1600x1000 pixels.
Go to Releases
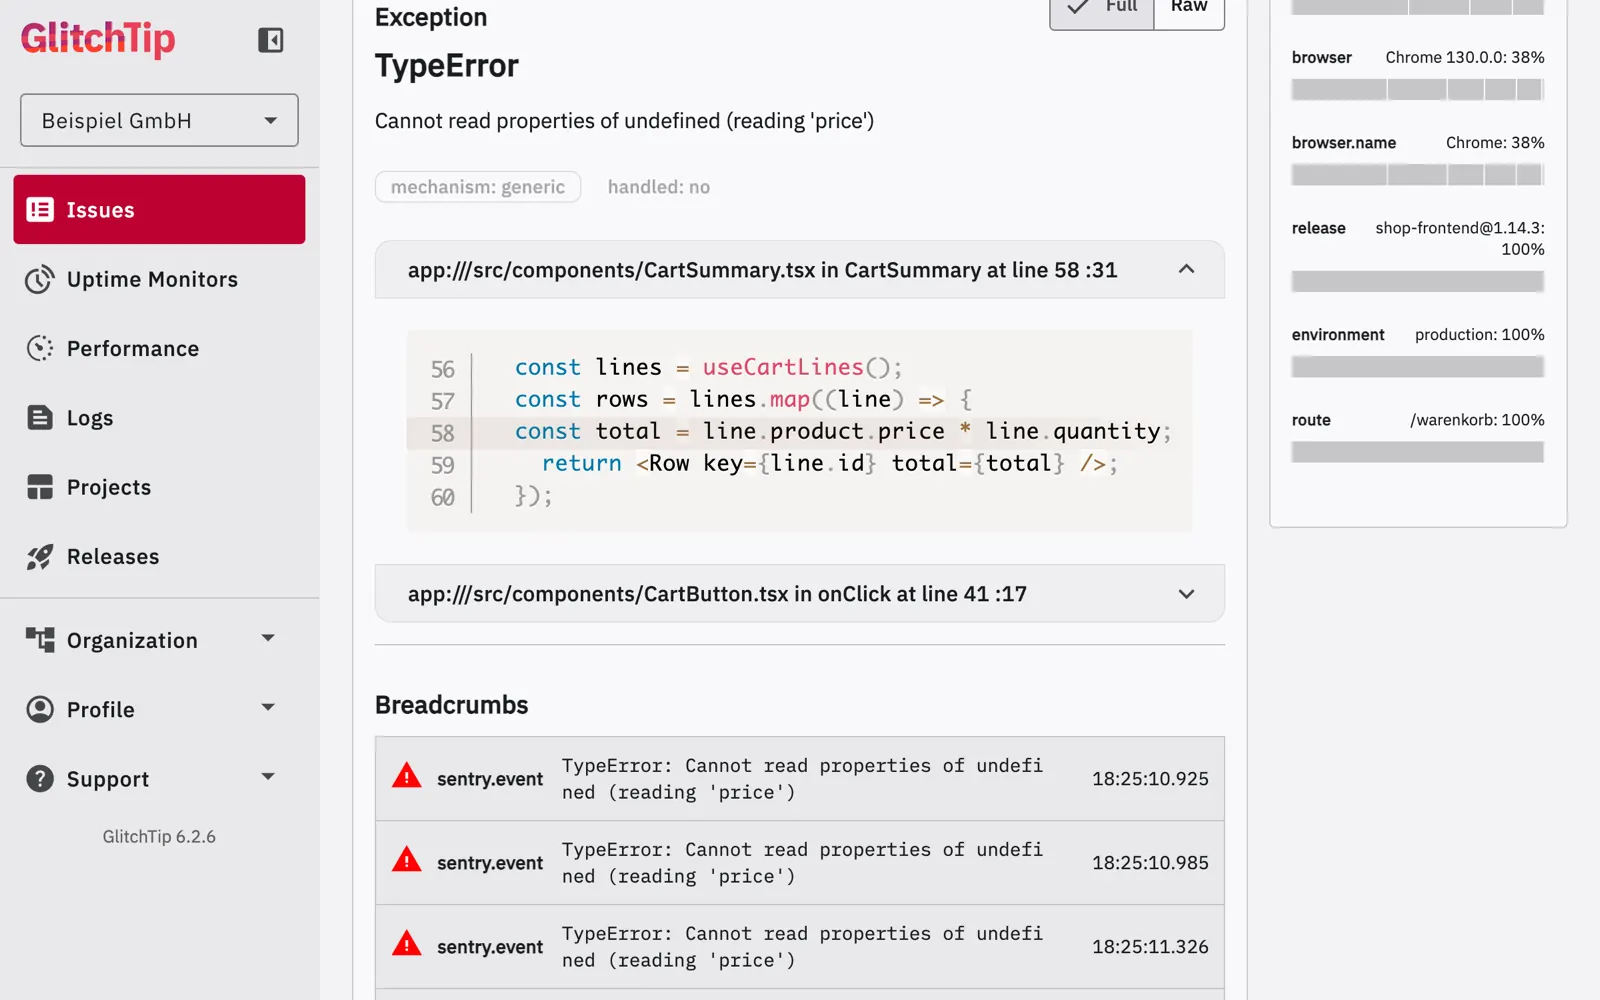click(x=160, y=557)
